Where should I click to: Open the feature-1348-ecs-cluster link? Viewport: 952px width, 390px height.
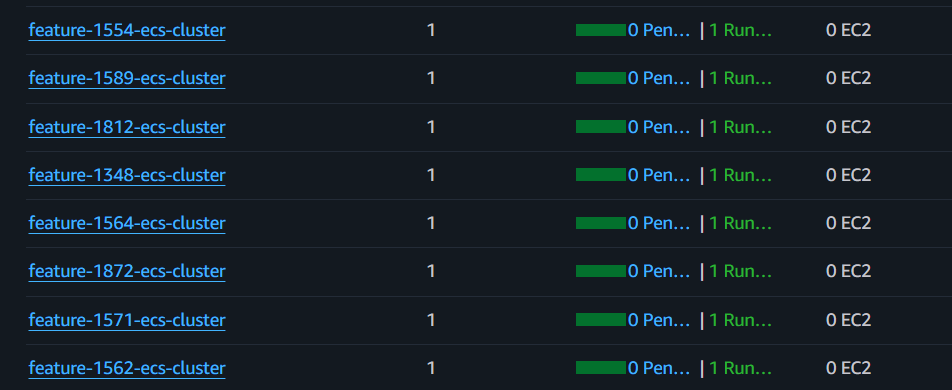(x=127, y=175)
